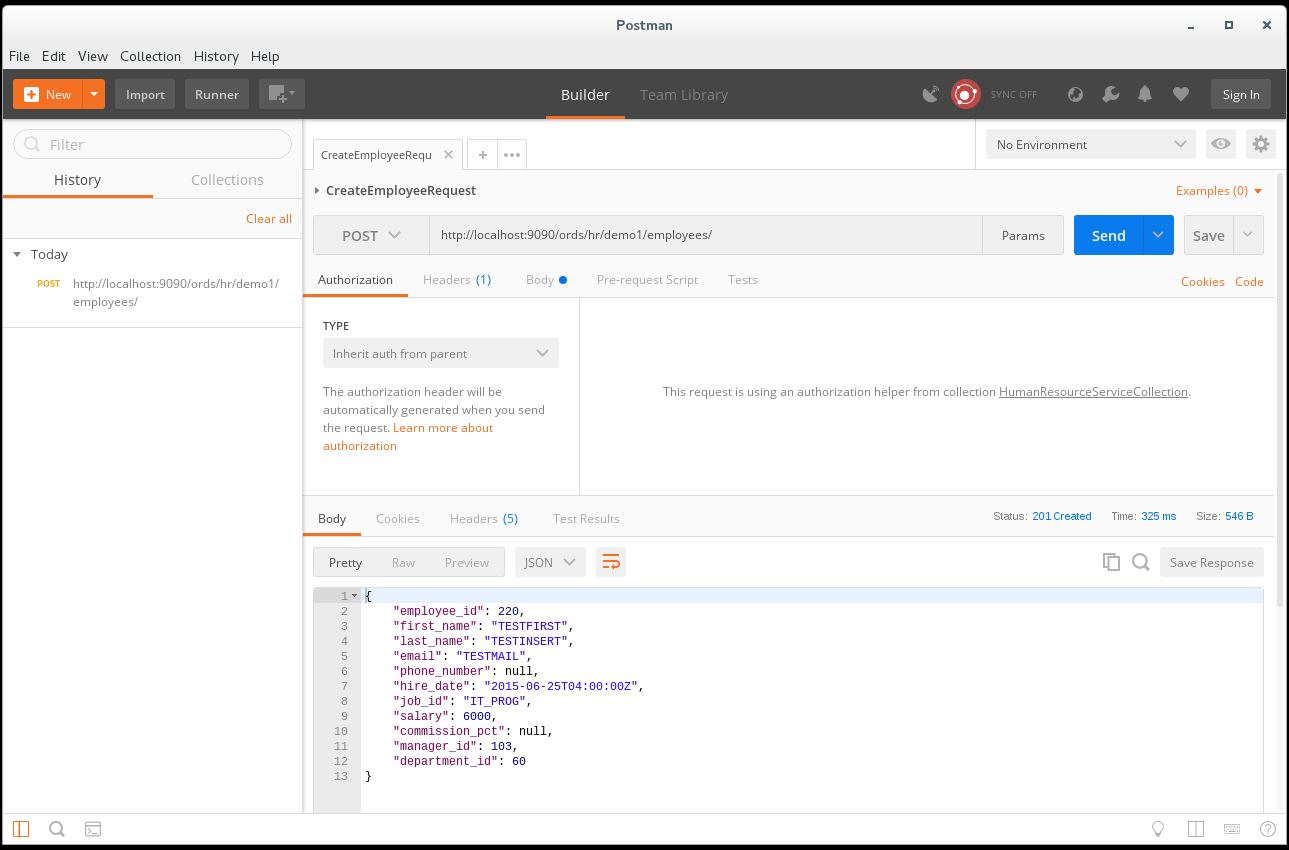Viewport: 1289px width, 850px height.
Task: Search within the response body
Action: 1141,562
